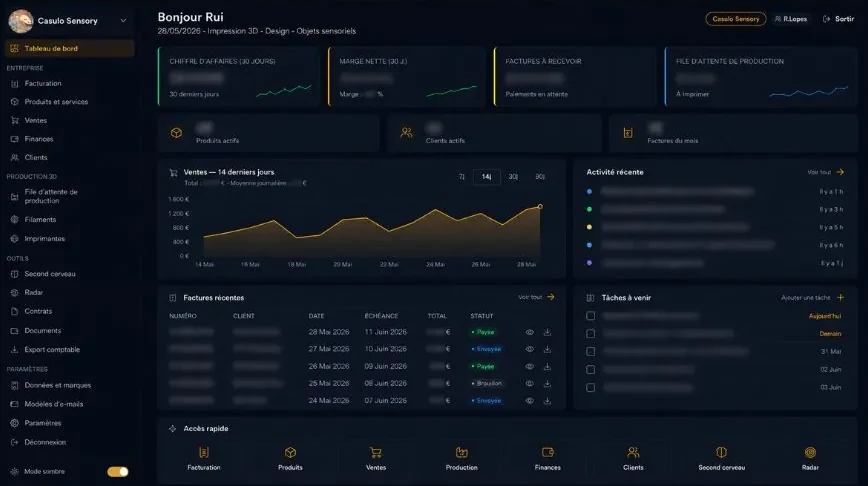This screenshot has width=868, height=486.
Task: Click the Factures récentes header icon
Action: [x=173, y=298]
